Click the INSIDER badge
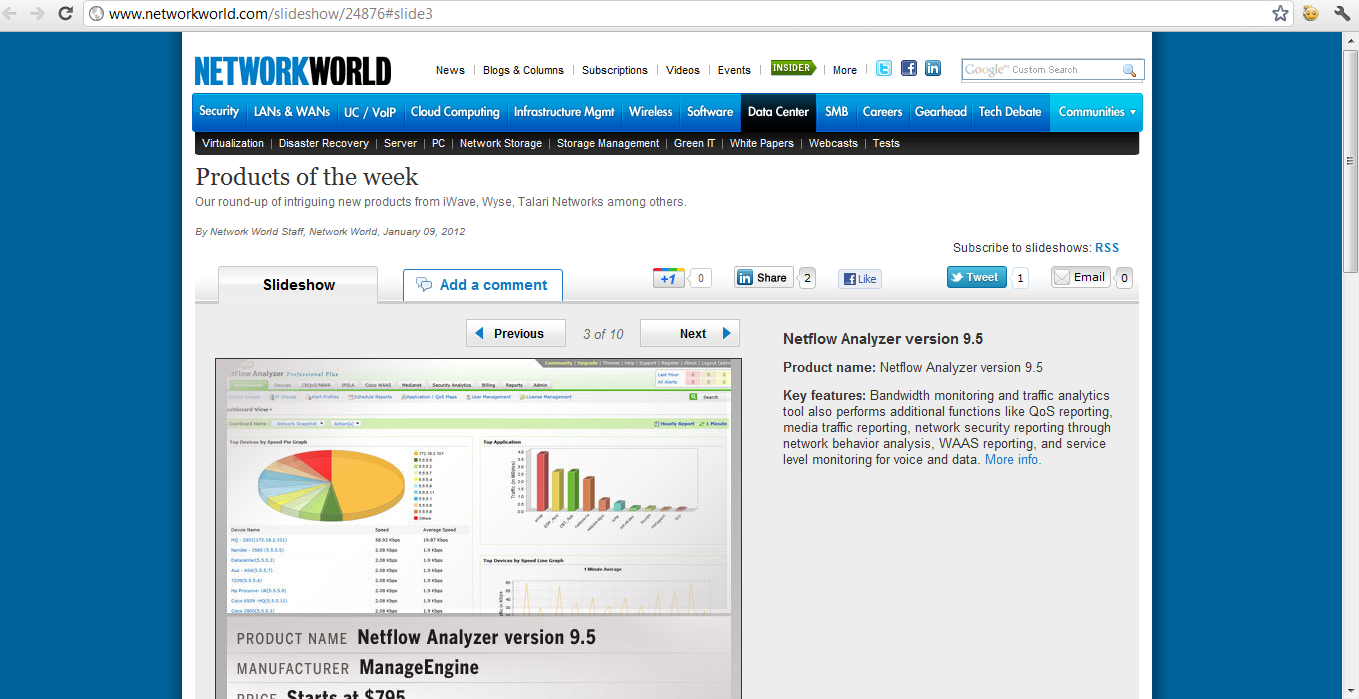 (x=792, y=68)
